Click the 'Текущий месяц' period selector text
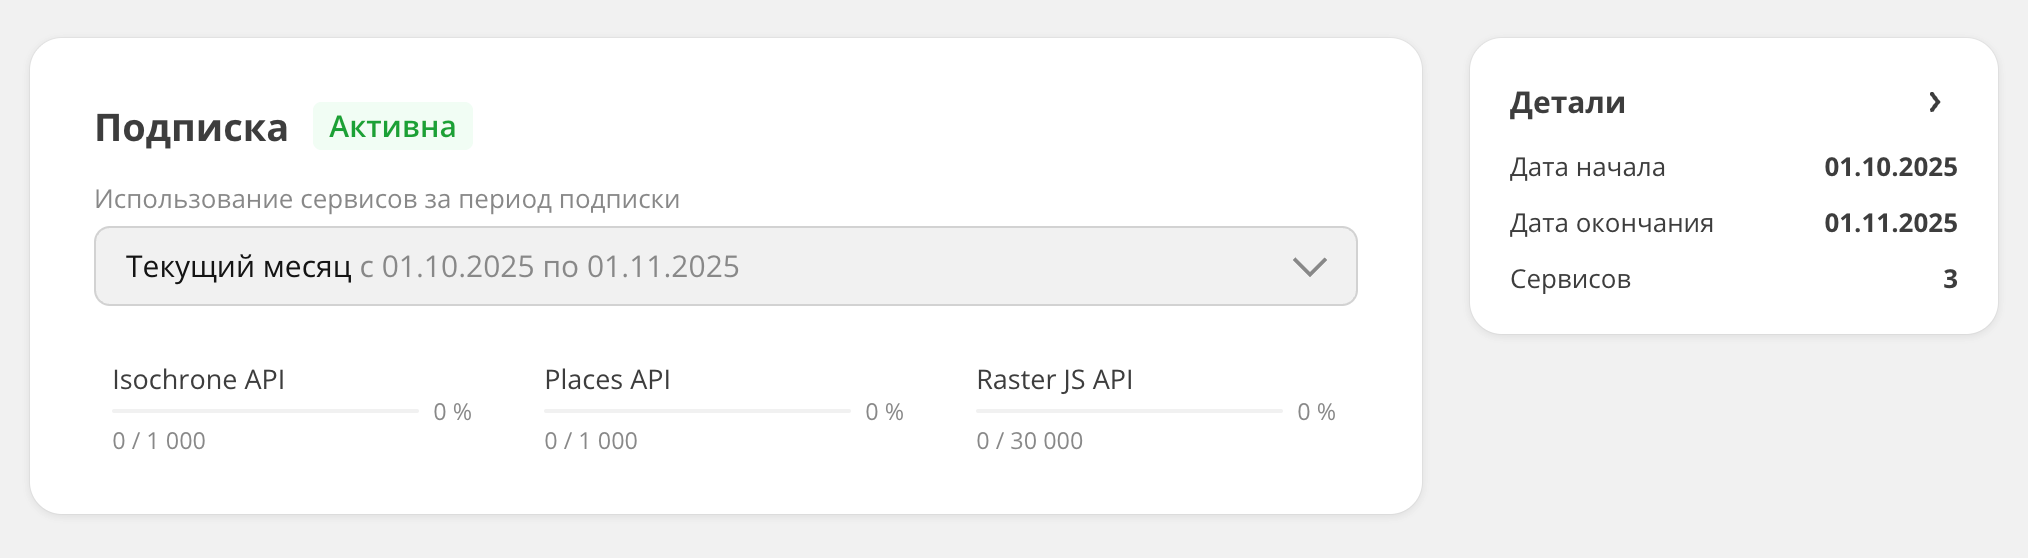 pyautogui.click(x=239, y=267)
